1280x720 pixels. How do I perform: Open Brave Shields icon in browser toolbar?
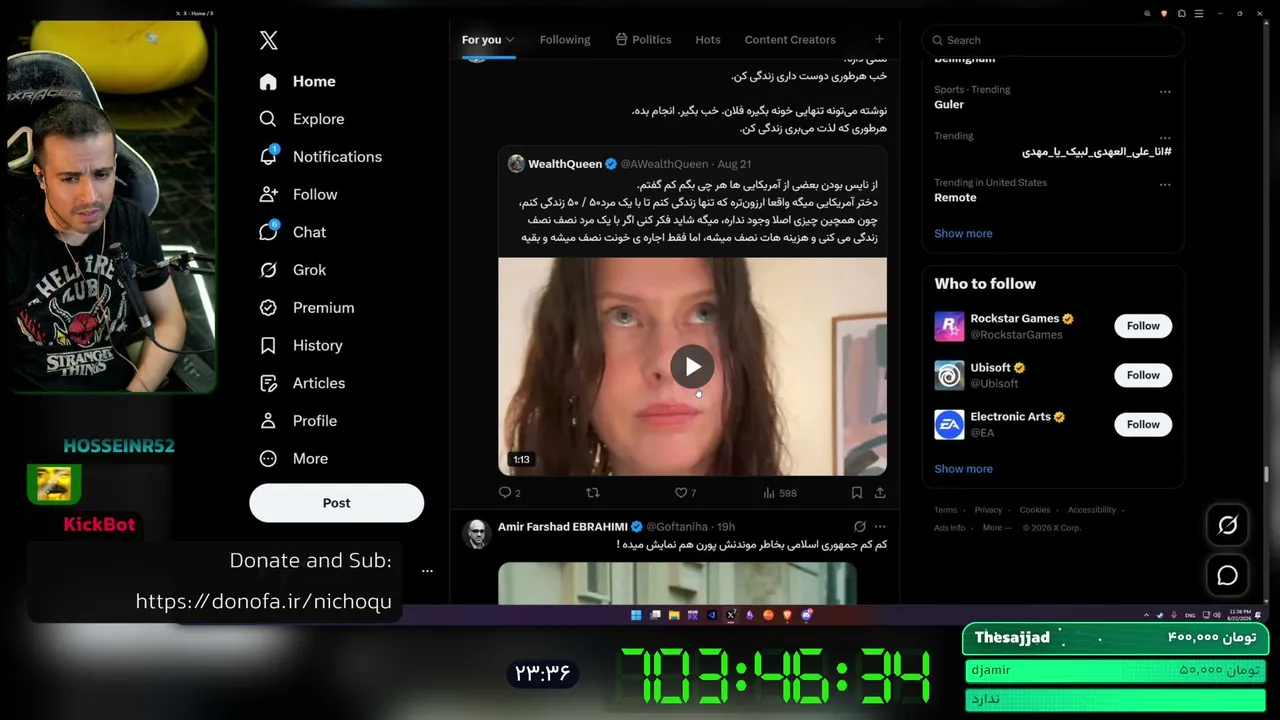pos(1164,14)
